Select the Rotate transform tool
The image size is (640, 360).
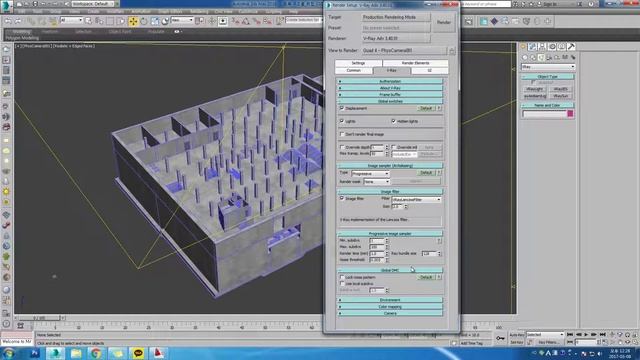(x=144, y=21)
